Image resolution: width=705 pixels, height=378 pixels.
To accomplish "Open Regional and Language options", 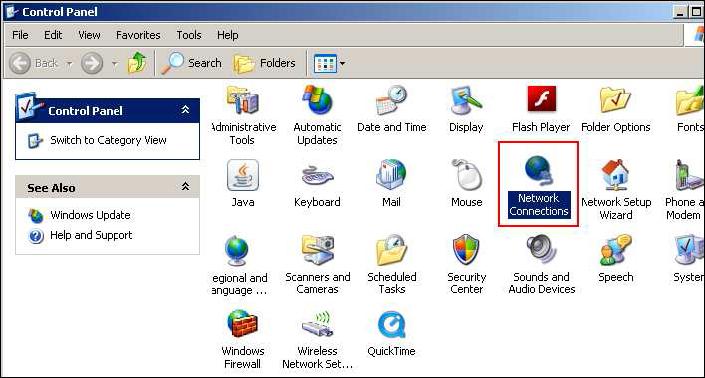I will point(239,264).
